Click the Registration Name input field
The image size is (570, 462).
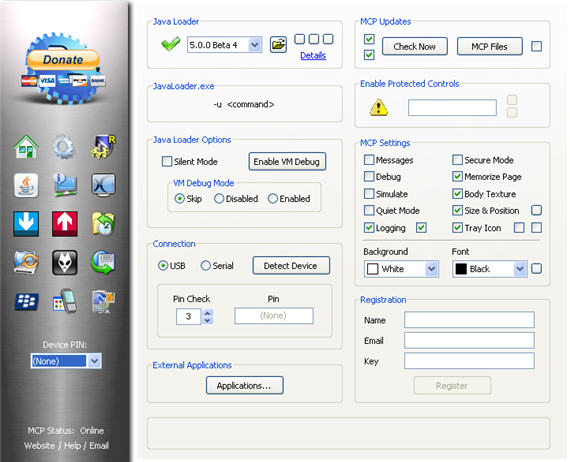469,320
